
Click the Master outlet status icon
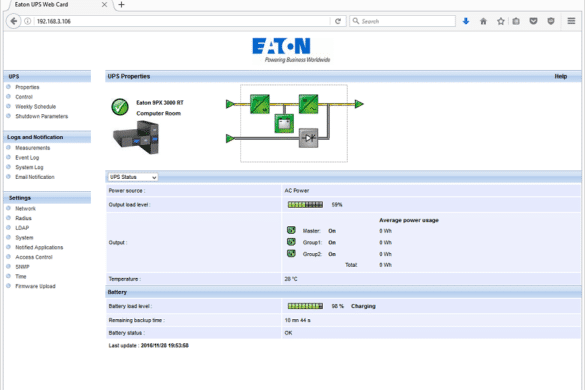pyautogui.click(x=291, y=230)
